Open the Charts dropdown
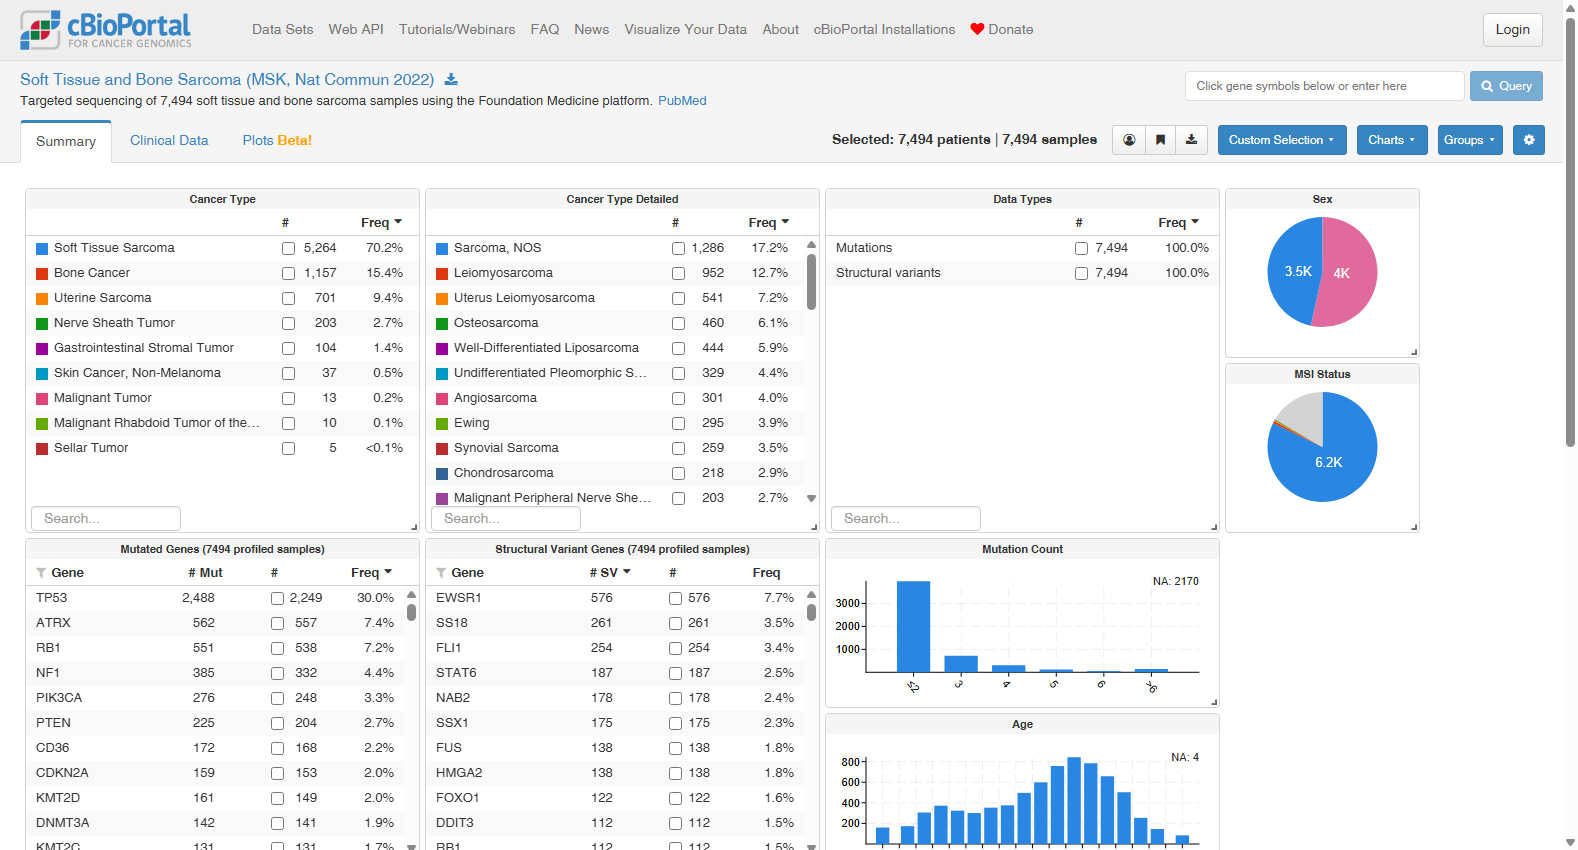 1392,140
